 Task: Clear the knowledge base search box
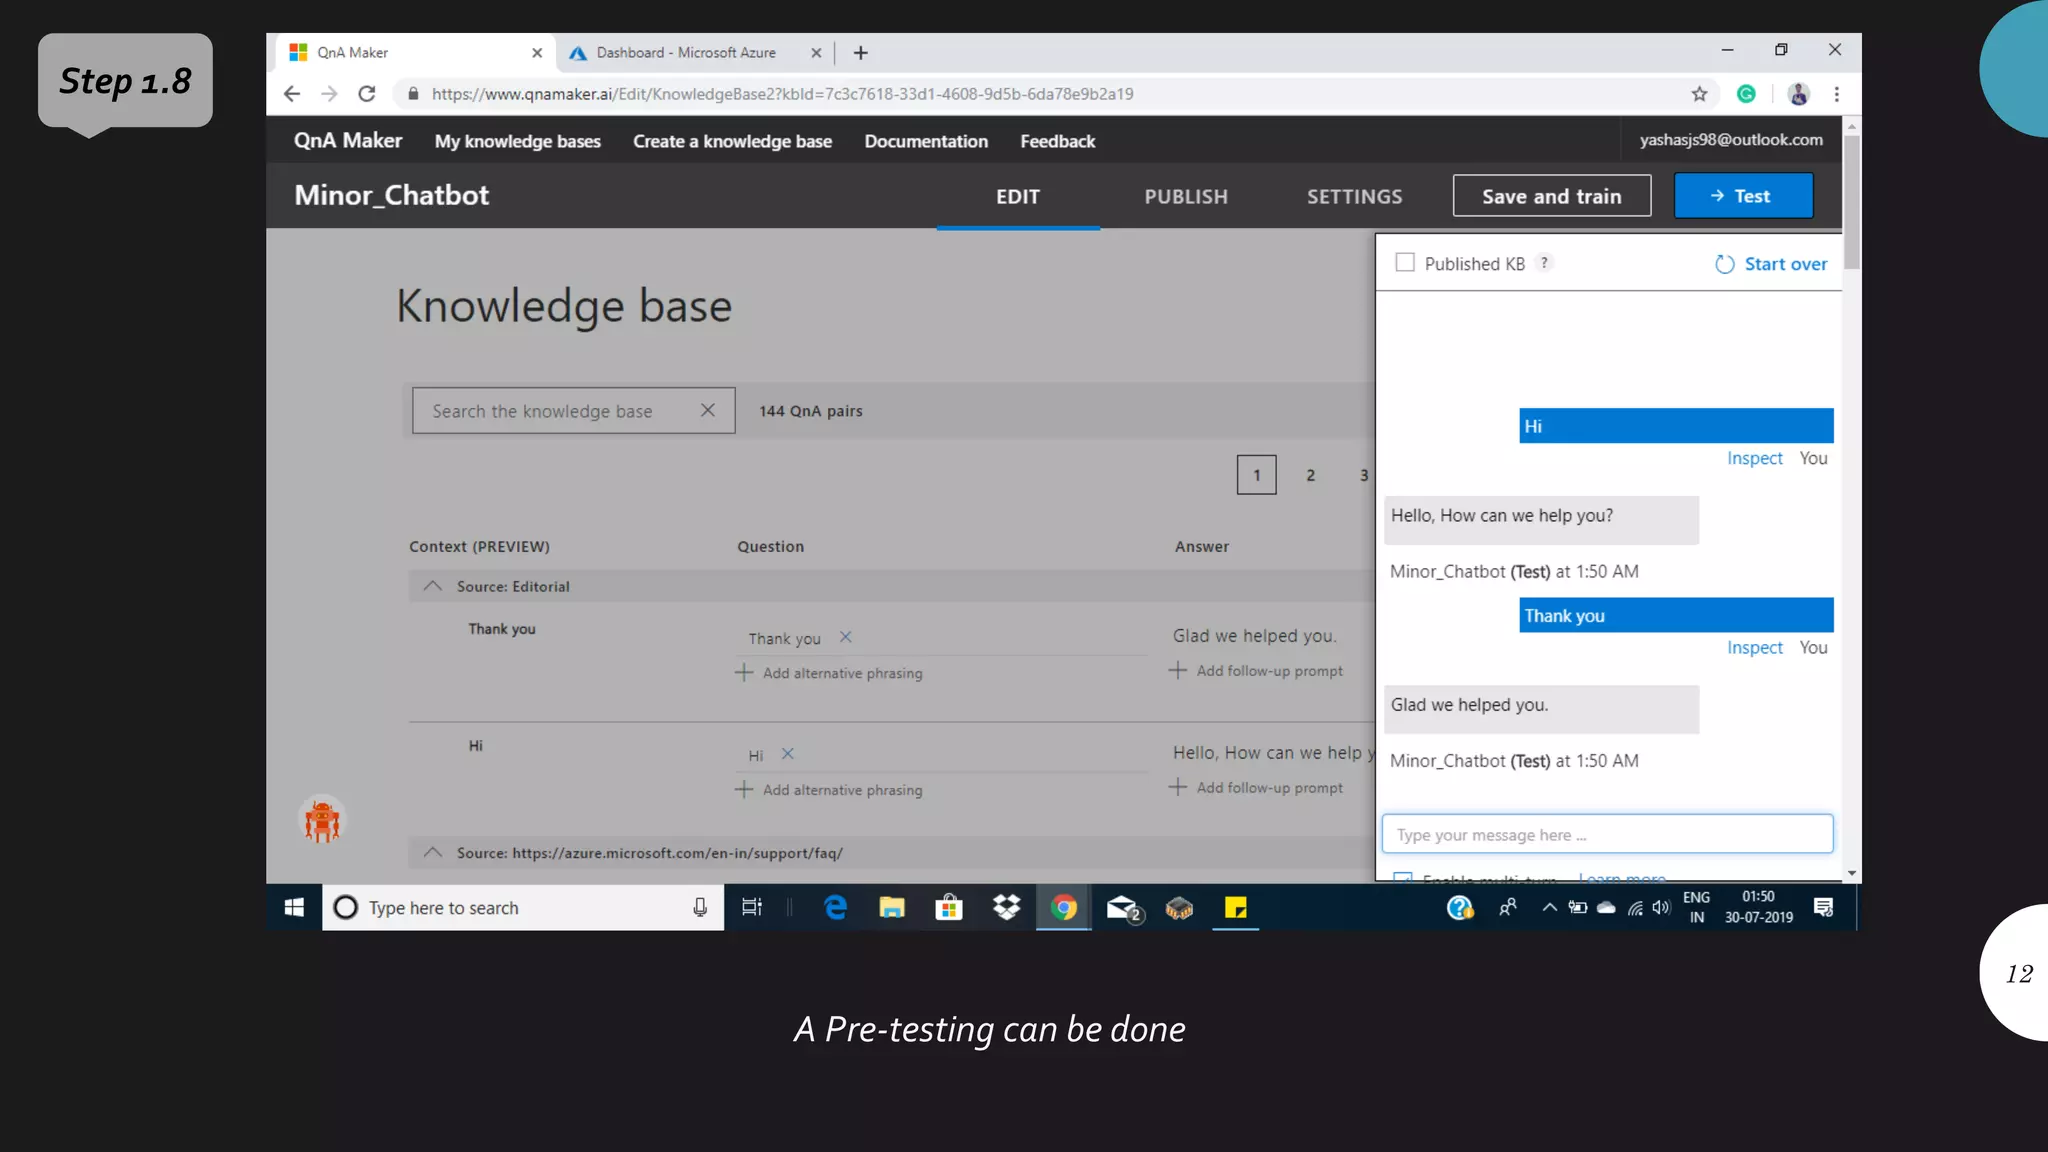708,411
